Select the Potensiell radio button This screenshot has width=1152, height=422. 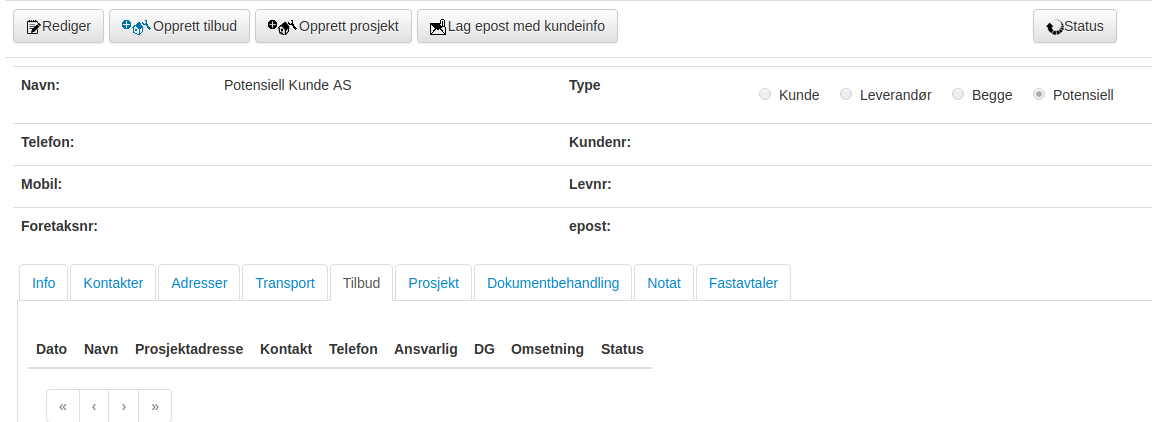click(1039, 95)
